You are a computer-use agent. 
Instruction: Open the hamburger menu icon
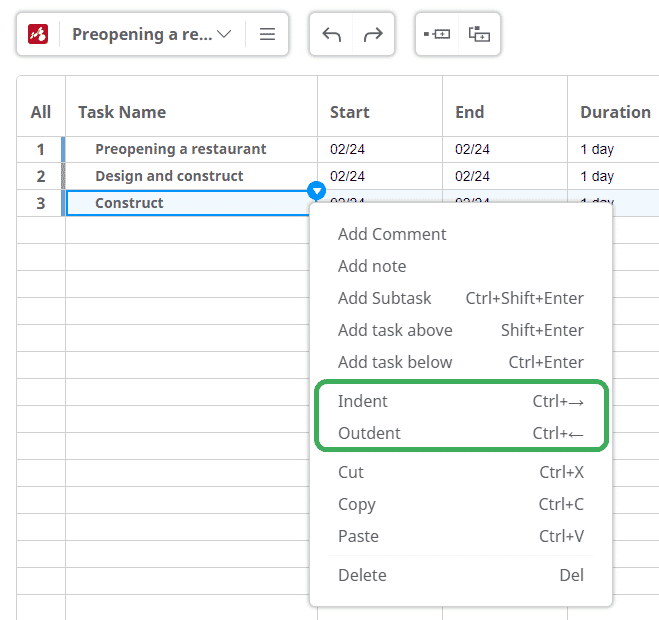267,34
